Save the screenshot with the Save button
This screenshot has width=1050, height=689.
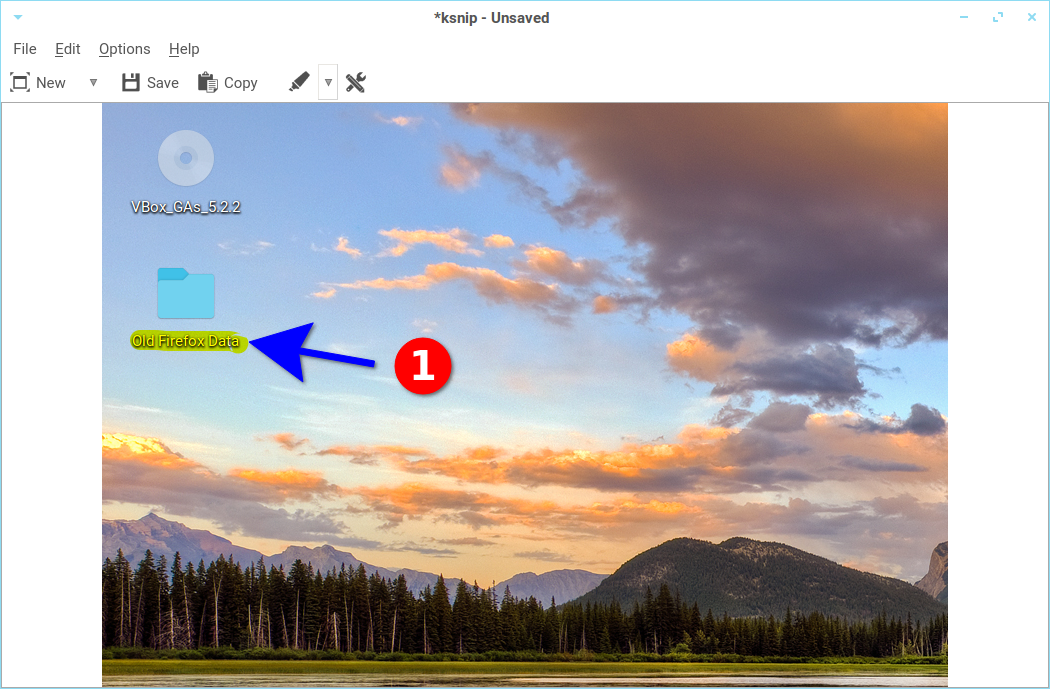pos(150,82)
